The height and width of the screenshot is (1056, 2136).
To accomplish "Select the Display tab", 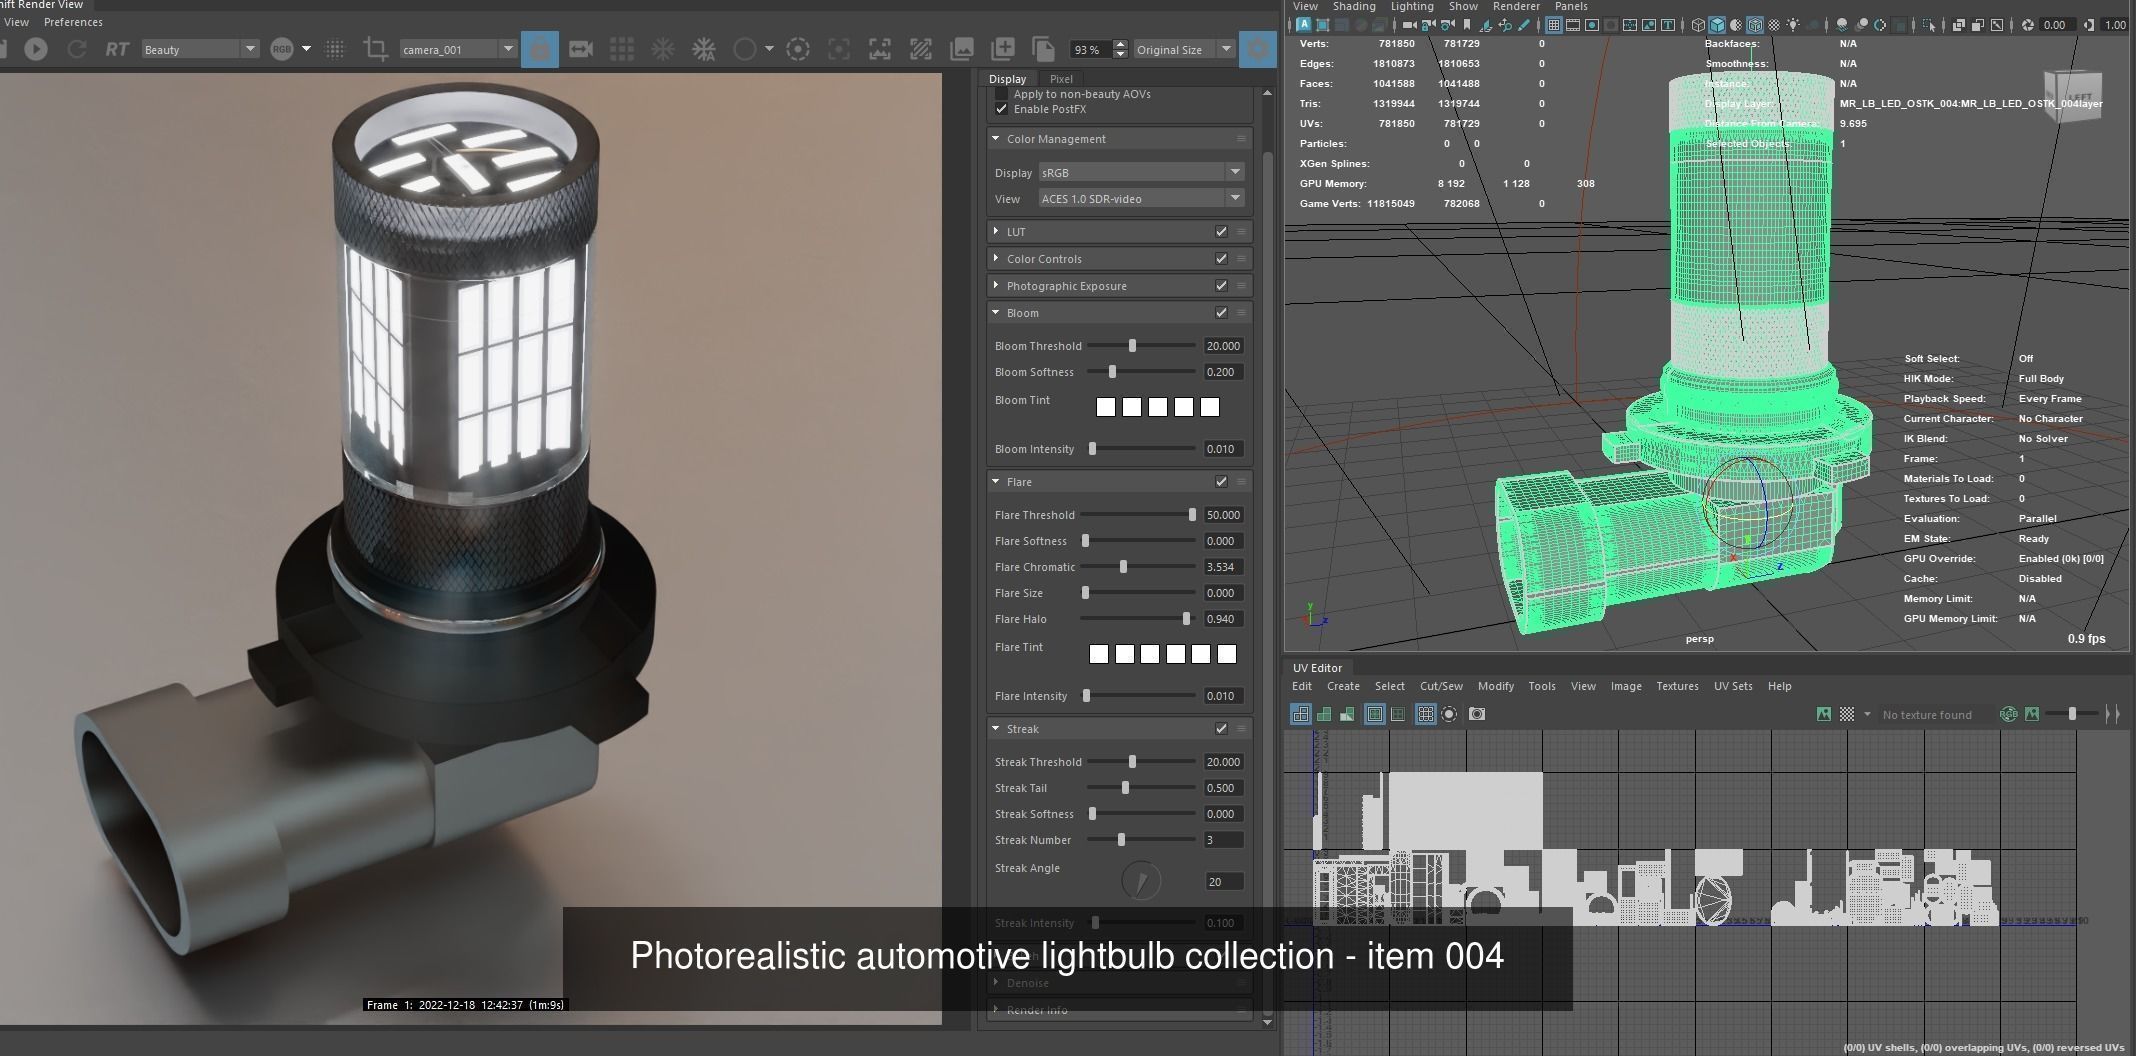I will point(1007,79).
